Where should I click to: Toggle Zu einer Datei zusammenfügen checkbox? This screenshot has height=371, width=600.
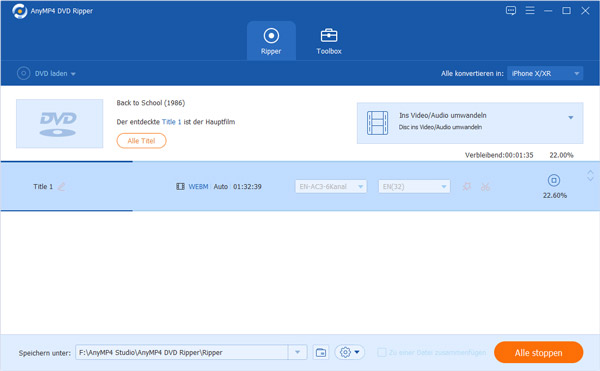pos(382,352)
